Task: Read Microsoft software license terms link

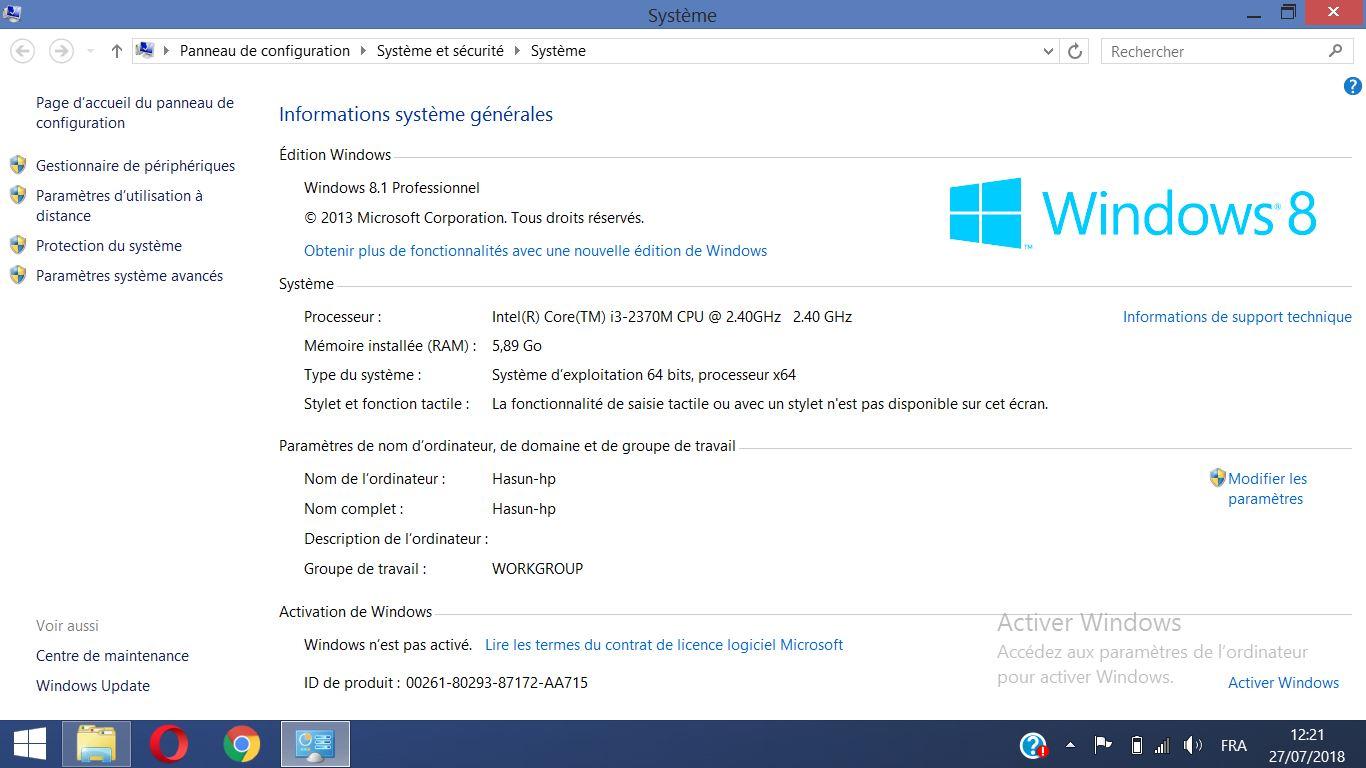Action: tap(664, 644)
